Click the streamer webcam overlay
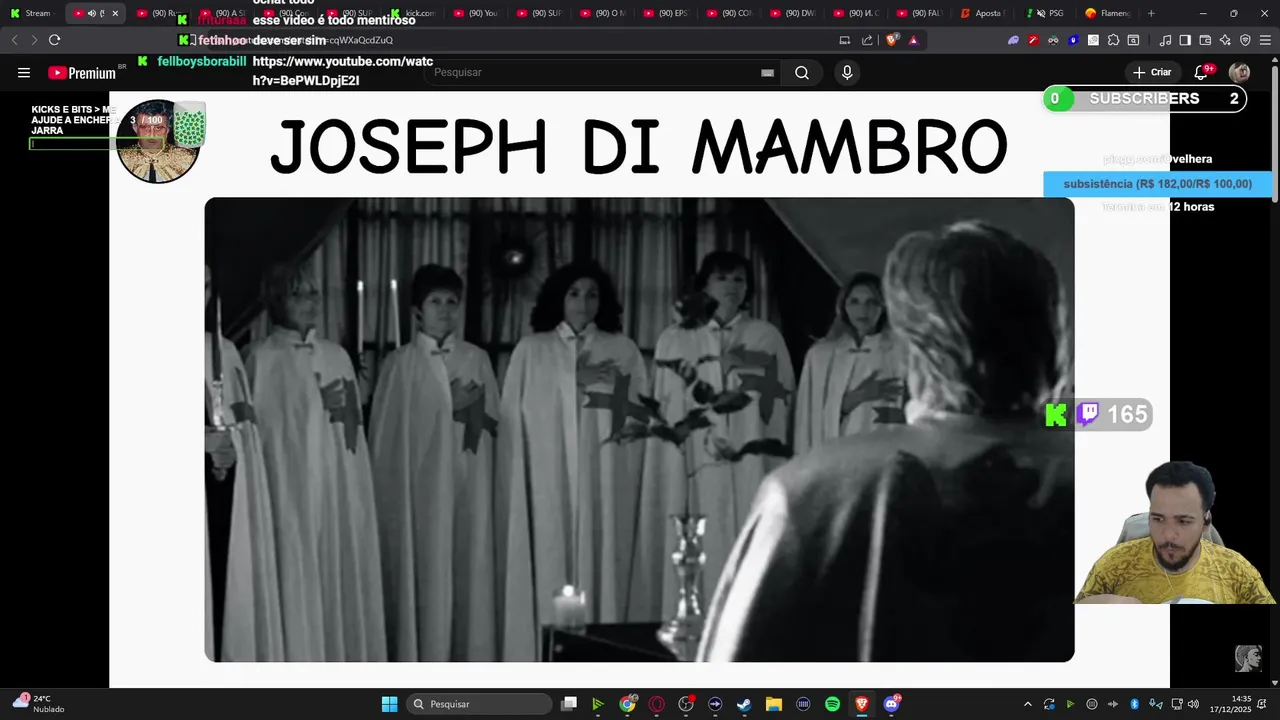Image resolution: width=1280 pixels, height=720 pixels. pos(1175,533)
